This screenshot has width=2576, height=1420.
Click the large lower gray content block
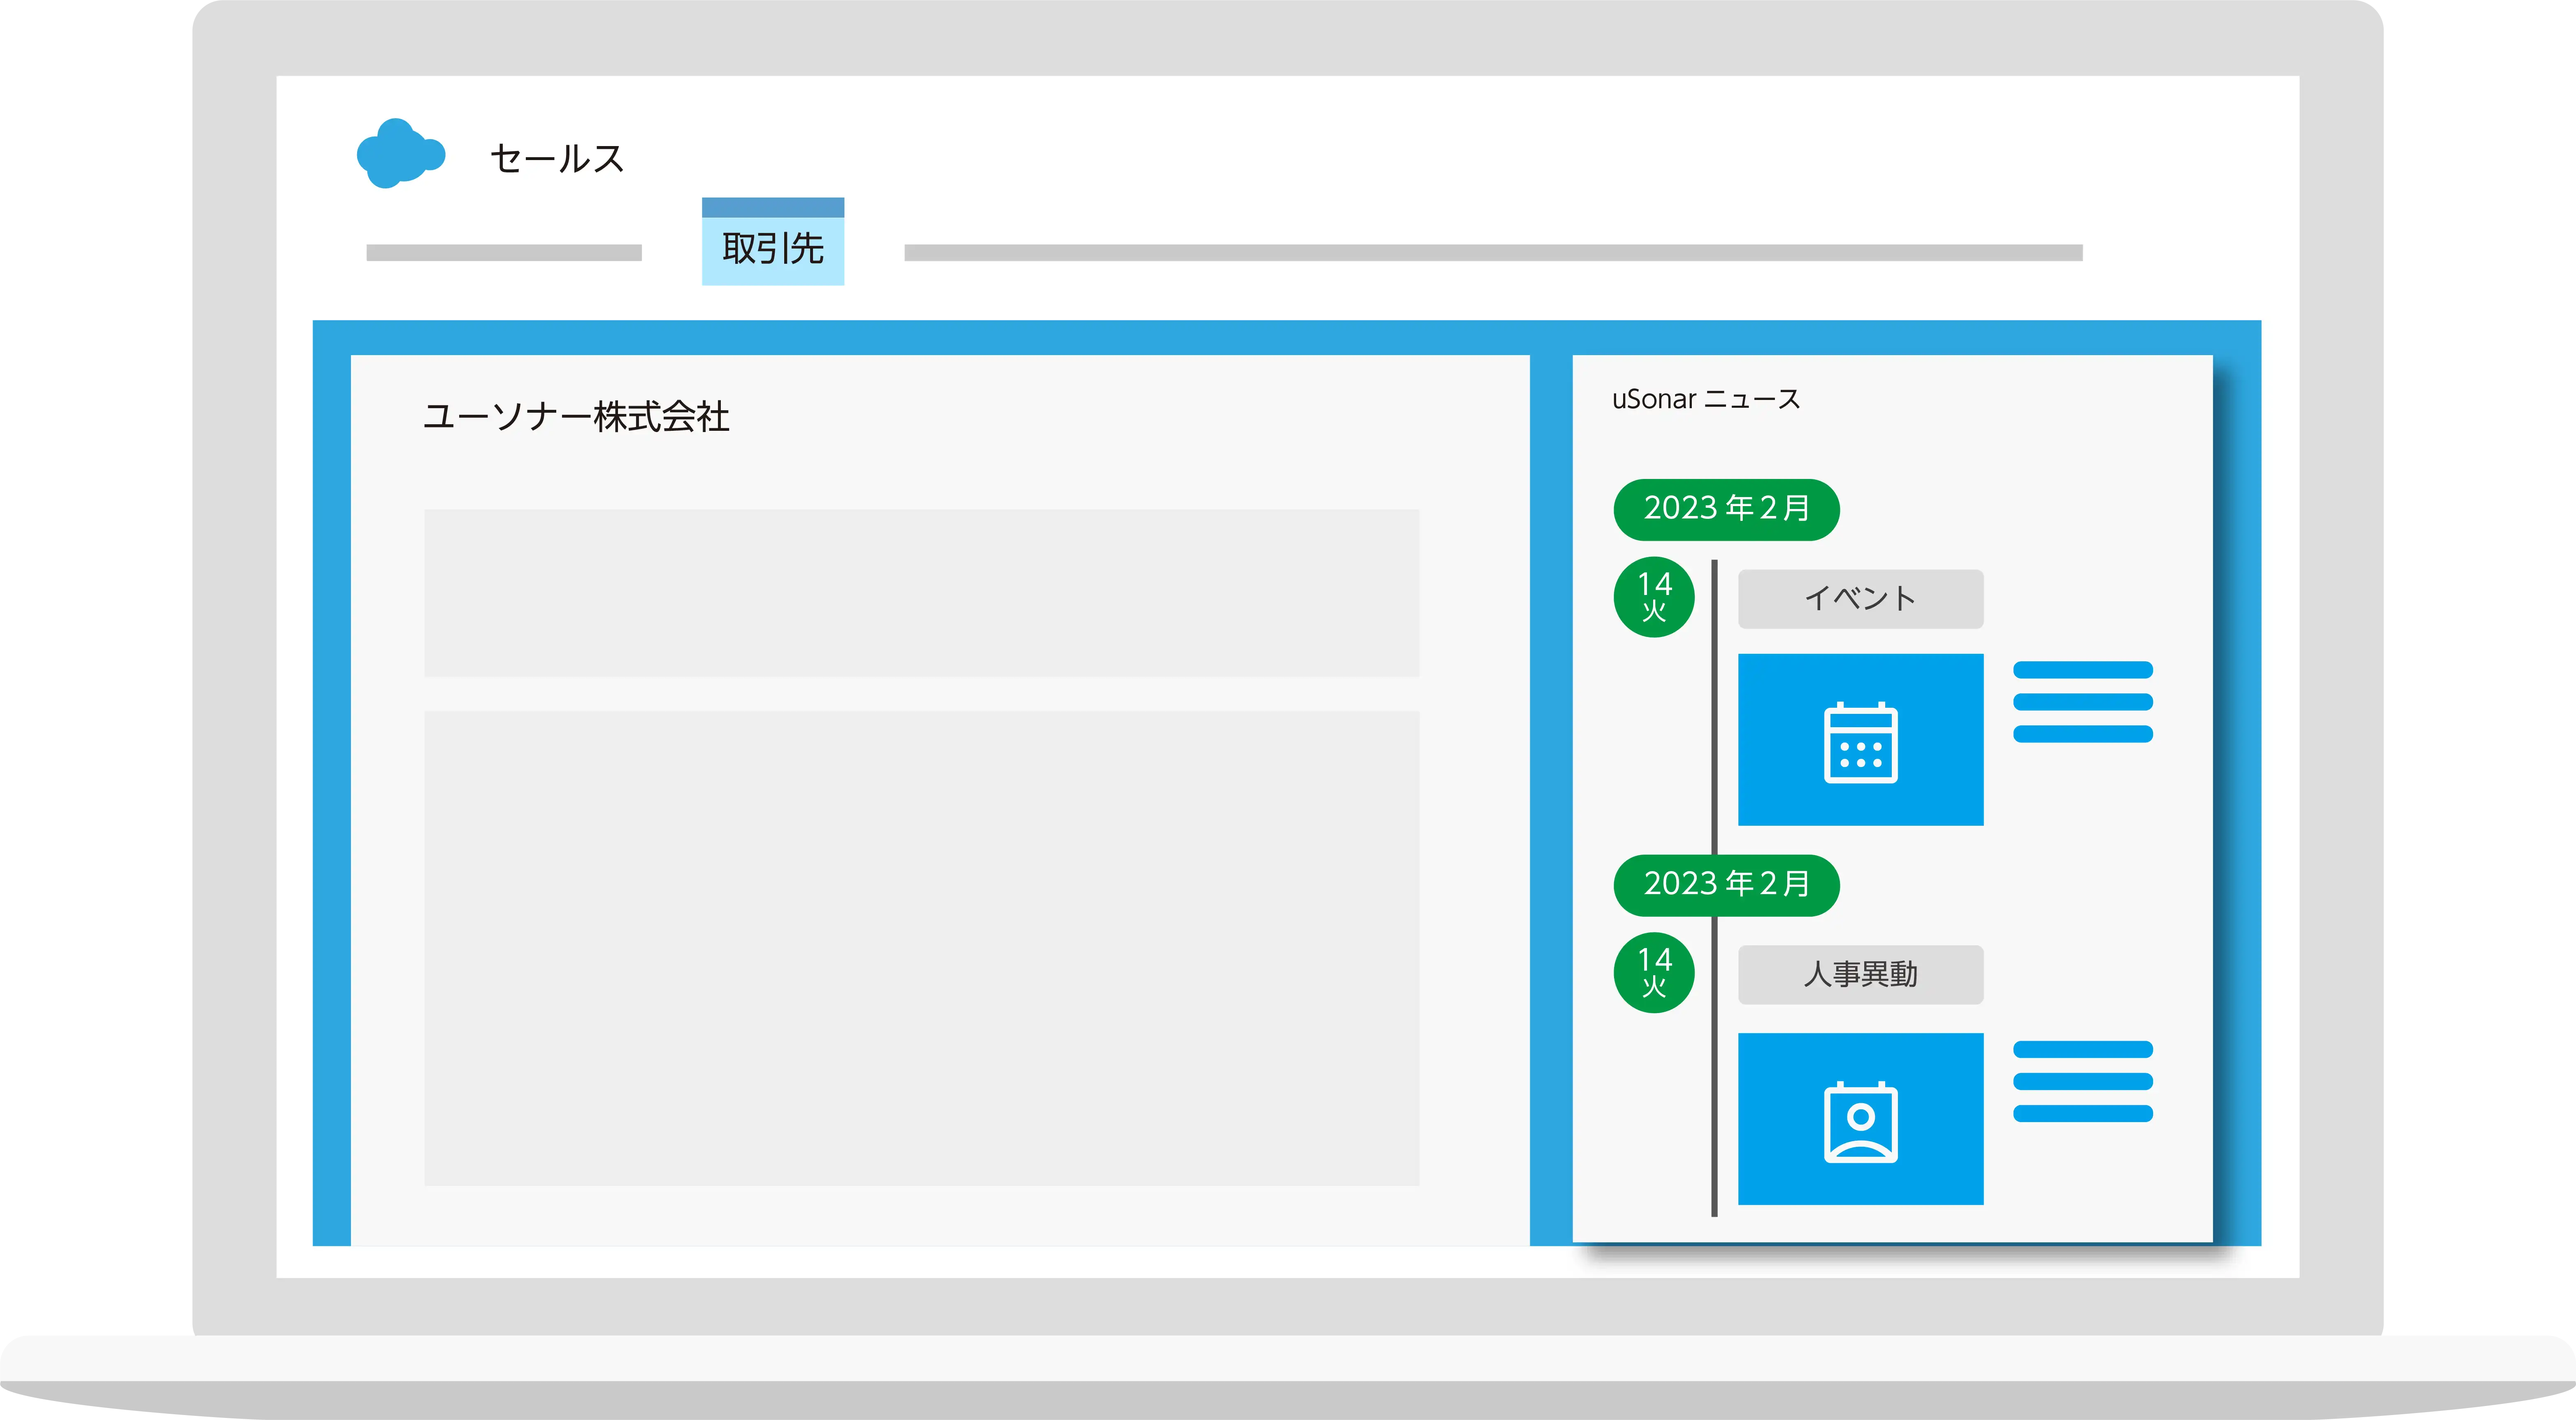click(922, 949)
